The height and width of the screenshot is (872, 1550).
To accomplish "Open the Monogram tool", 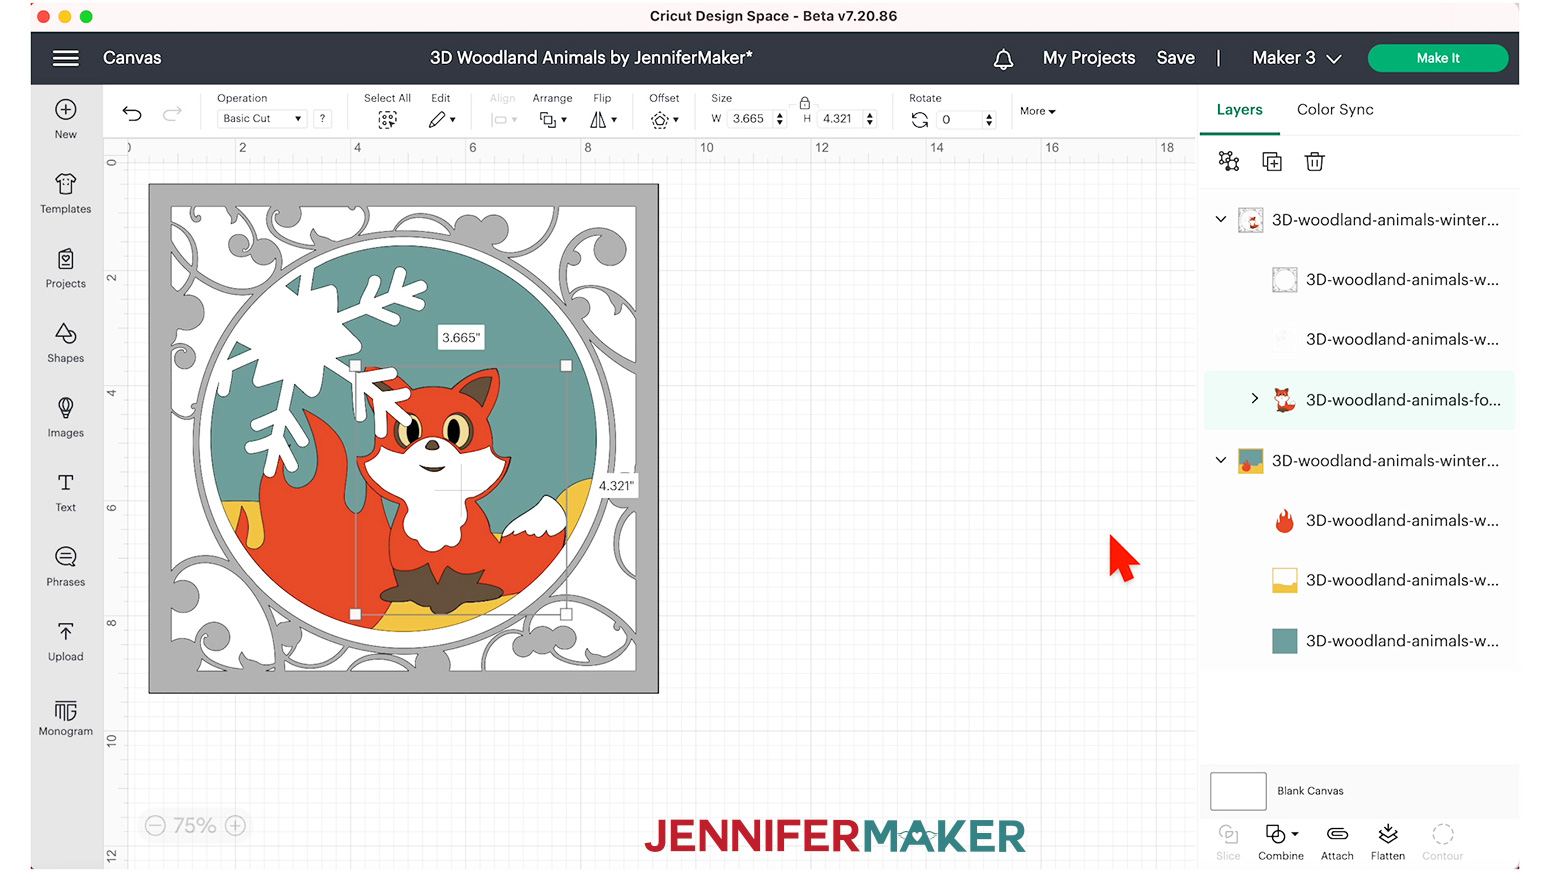I will 66,716.
